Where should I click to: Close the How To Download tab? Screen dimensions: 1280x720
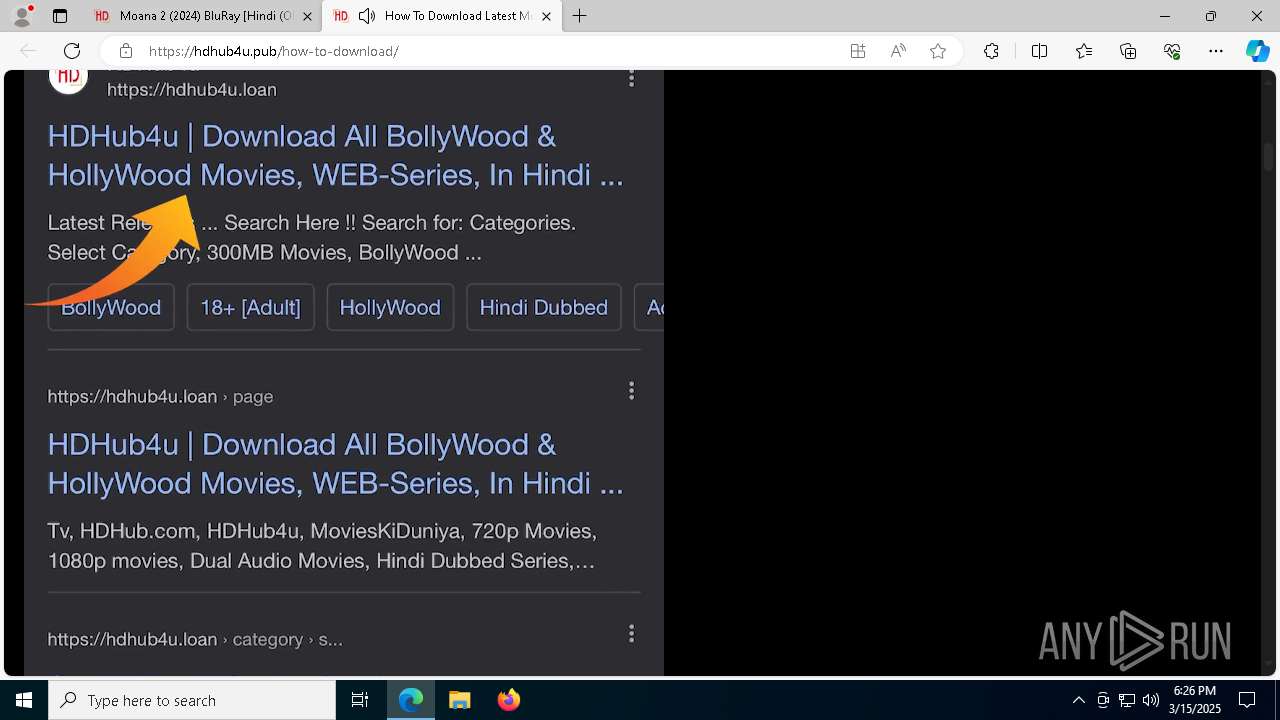coord(546,16)
